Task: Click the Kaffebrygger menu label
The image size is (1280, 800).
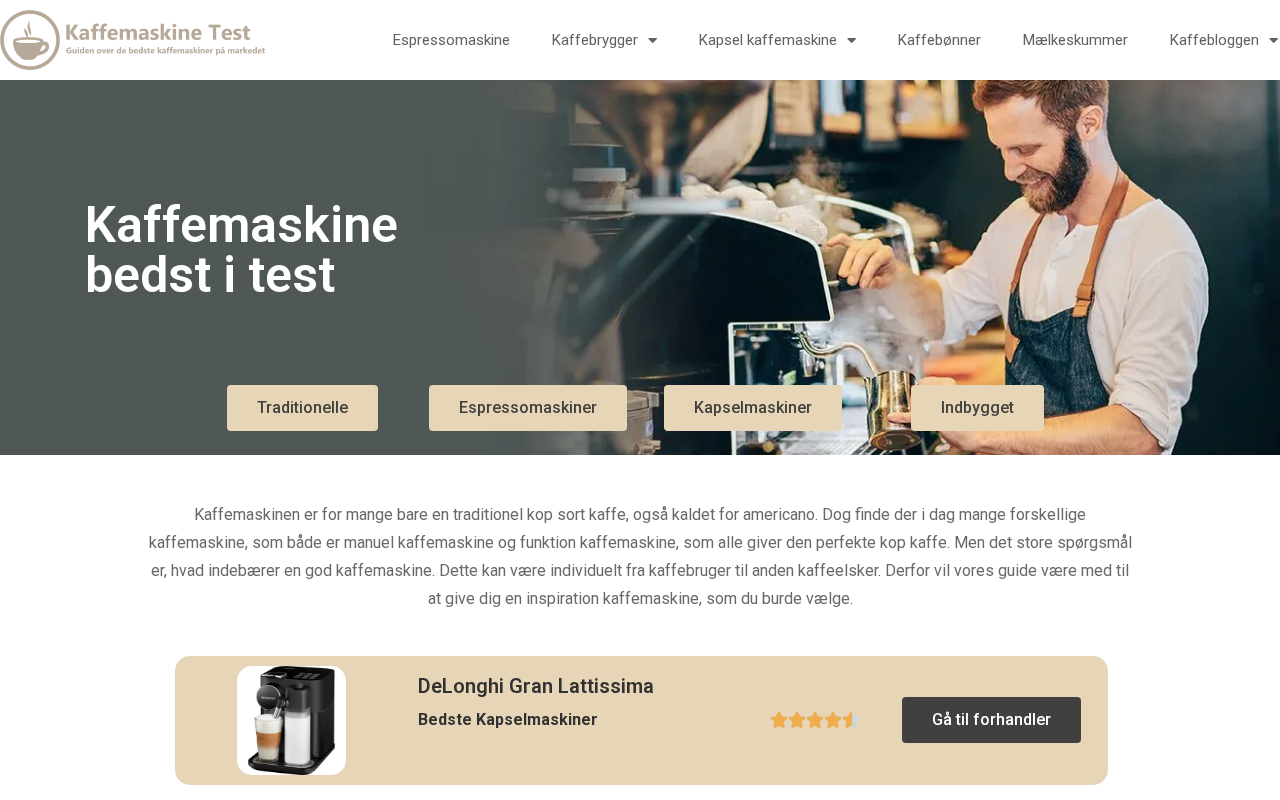Action: (x=594, y=40)
